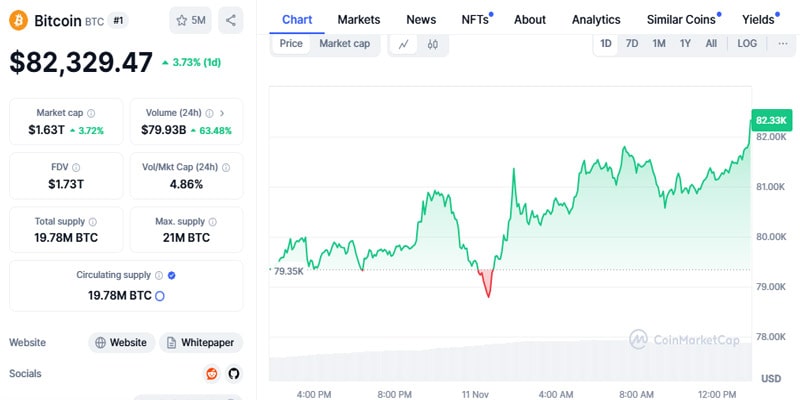The height and width of the screenshot is (400, 800).
Task: Show Volume (24h) info icon
Action: click(209, 113)
